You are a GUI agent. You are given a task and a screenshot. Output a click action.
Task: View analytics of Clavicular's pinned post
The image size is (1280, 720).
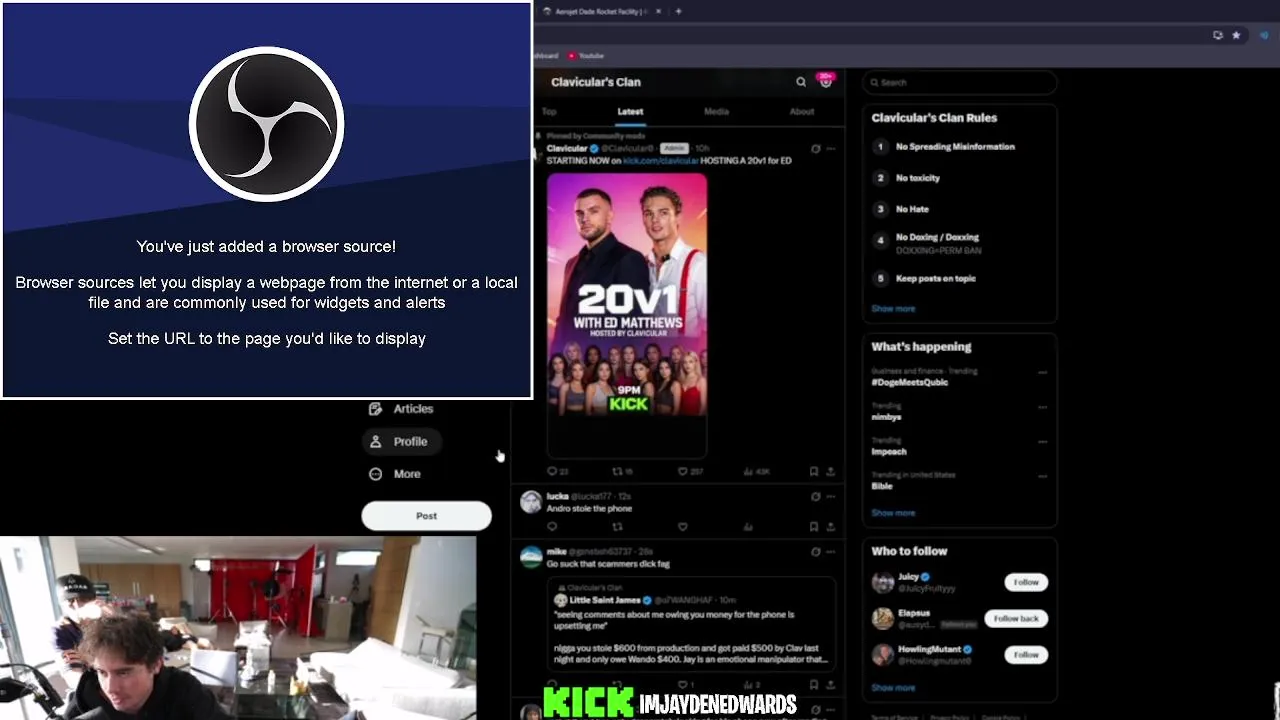(x=757, y=471)
